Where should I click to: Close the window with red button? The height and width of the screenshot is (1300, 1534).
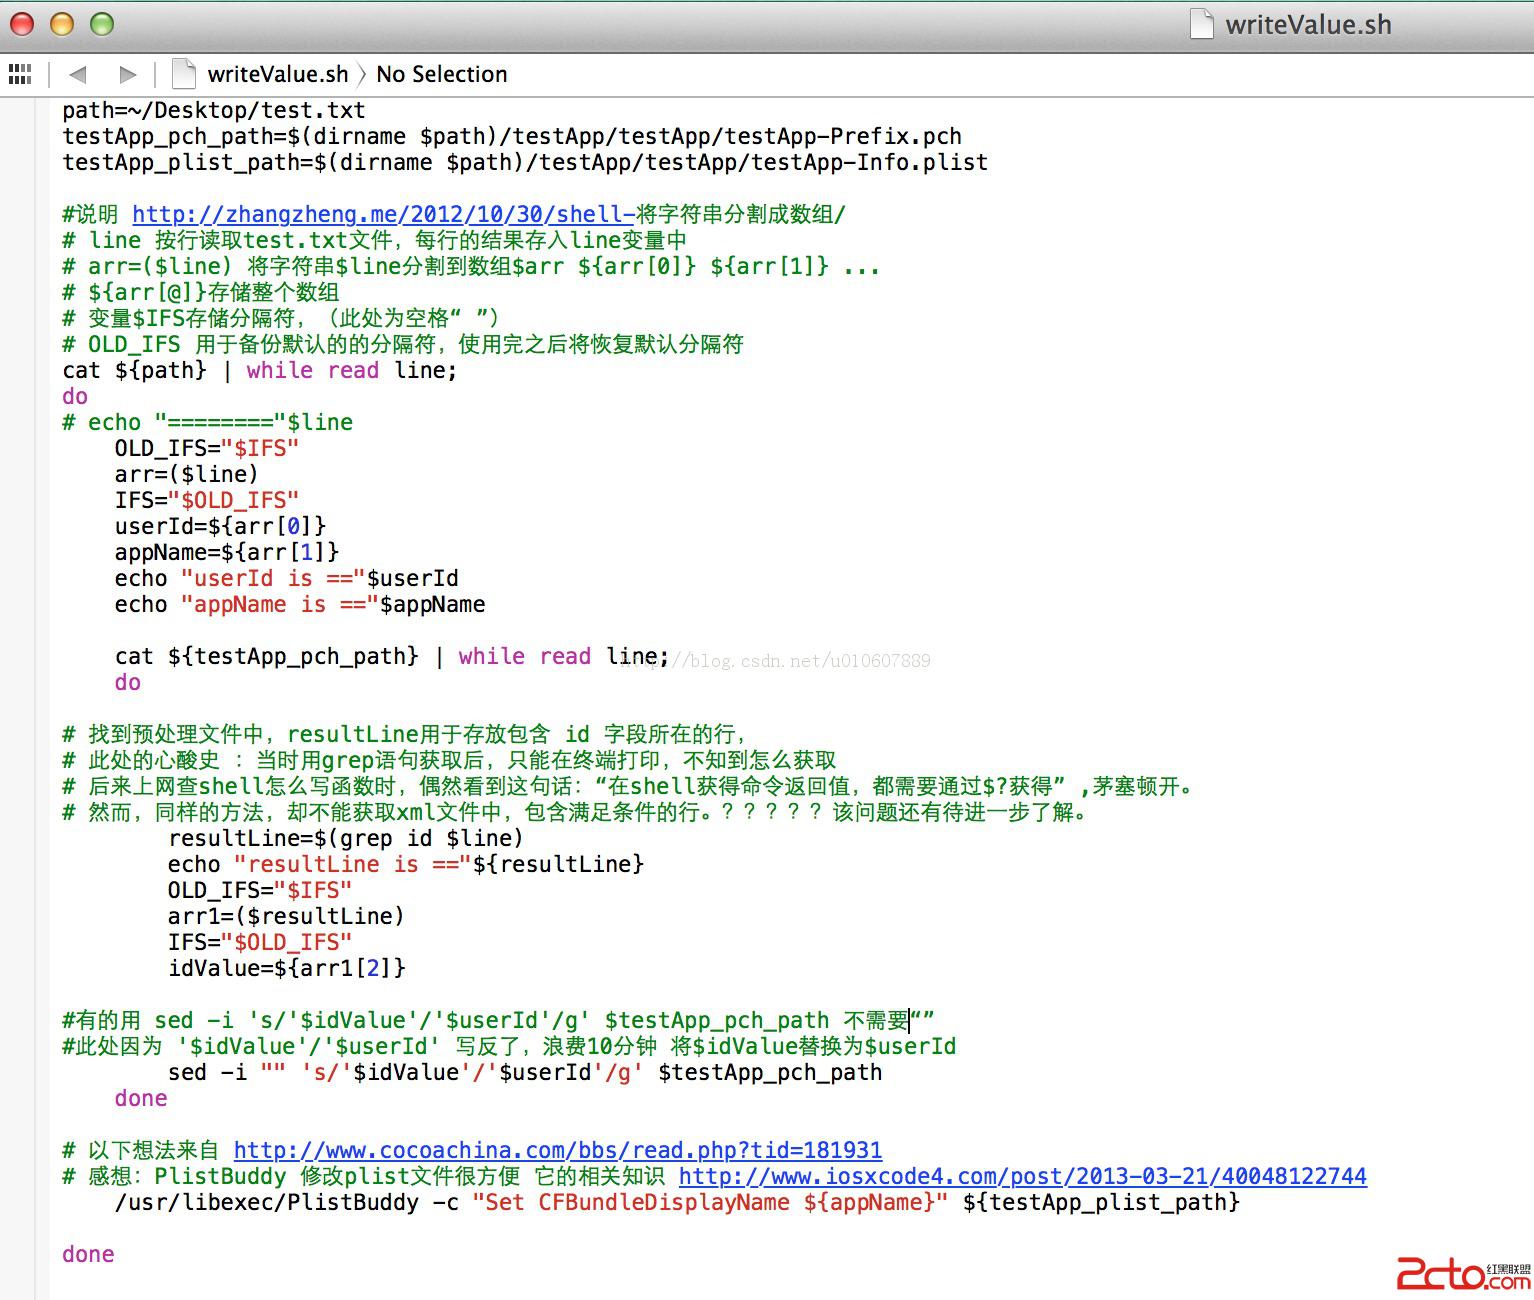(22, 24)
